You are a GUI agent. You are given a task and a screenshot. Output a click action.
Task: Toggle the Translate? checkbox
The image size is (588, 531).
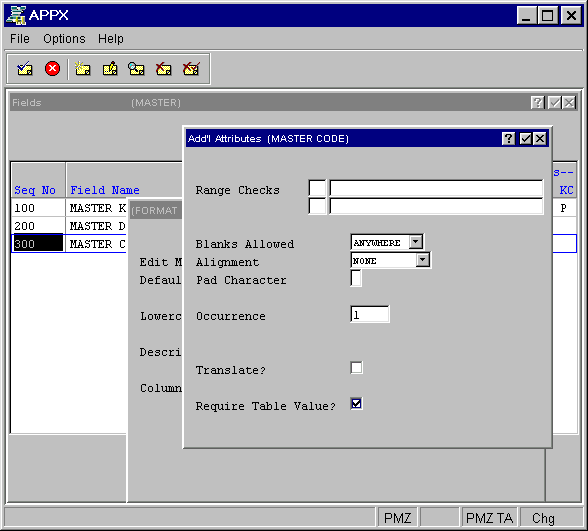[356, 368]
